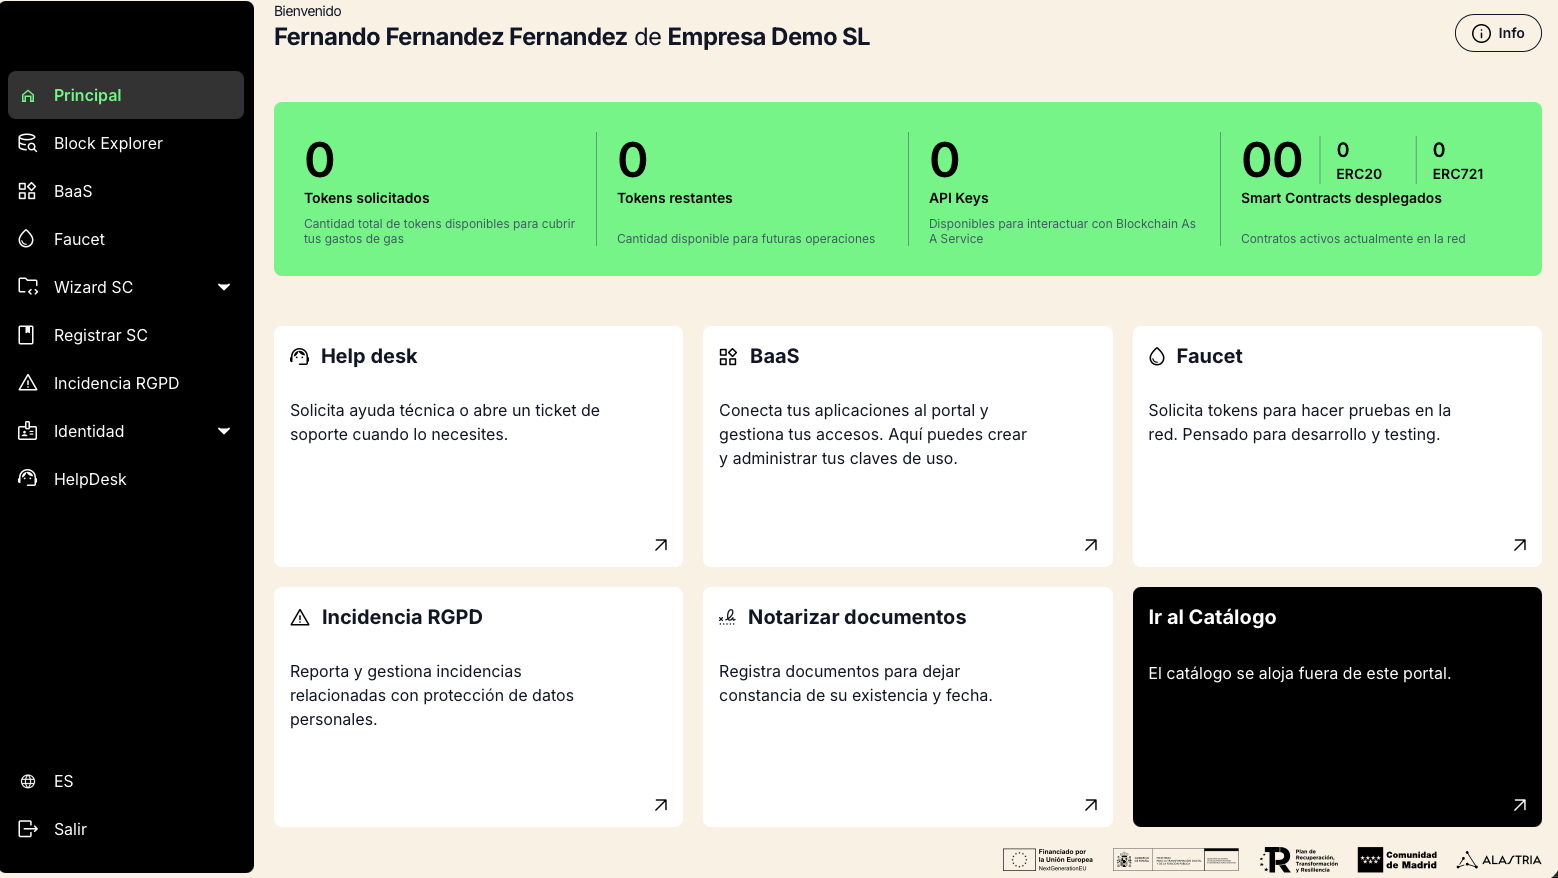Click the ERC721 count label
The height and width of the screenshot is (878, 1558).
1458,173
